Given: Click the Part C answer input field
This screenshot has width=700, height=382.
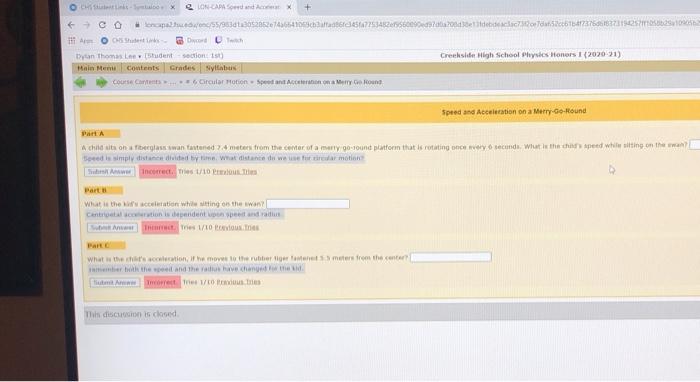Looking at the screenshot, I should [x=451, y=257].
